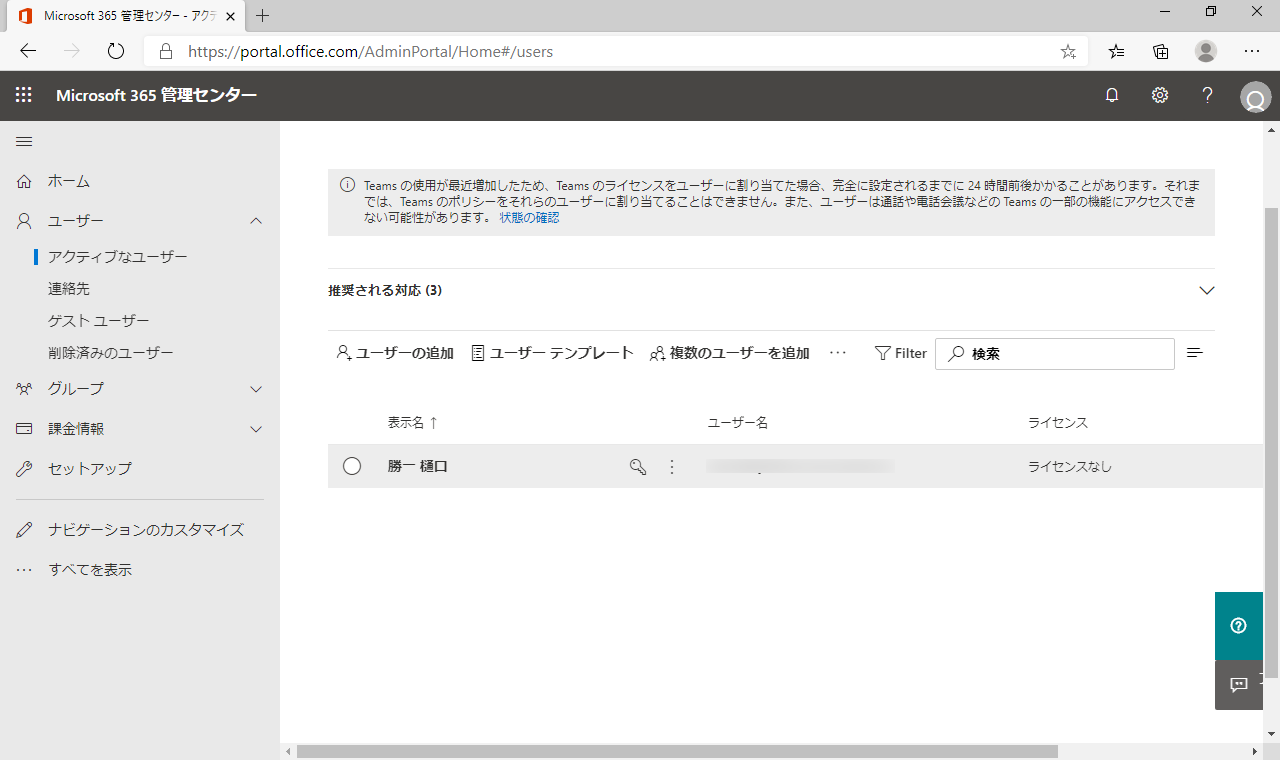Viewport: 1280px width, 760px height.
Task: Click the Groups icon in sidebar
Action: 25,388
